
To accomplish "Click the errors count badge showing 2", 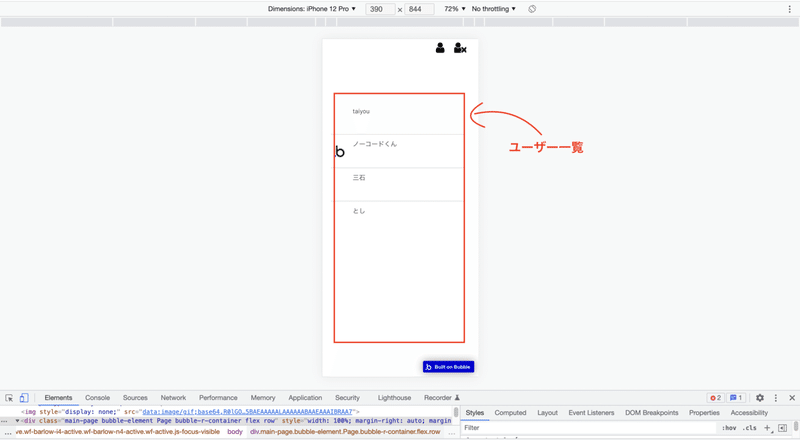I will pyautogui.click(x=716, y=398).
